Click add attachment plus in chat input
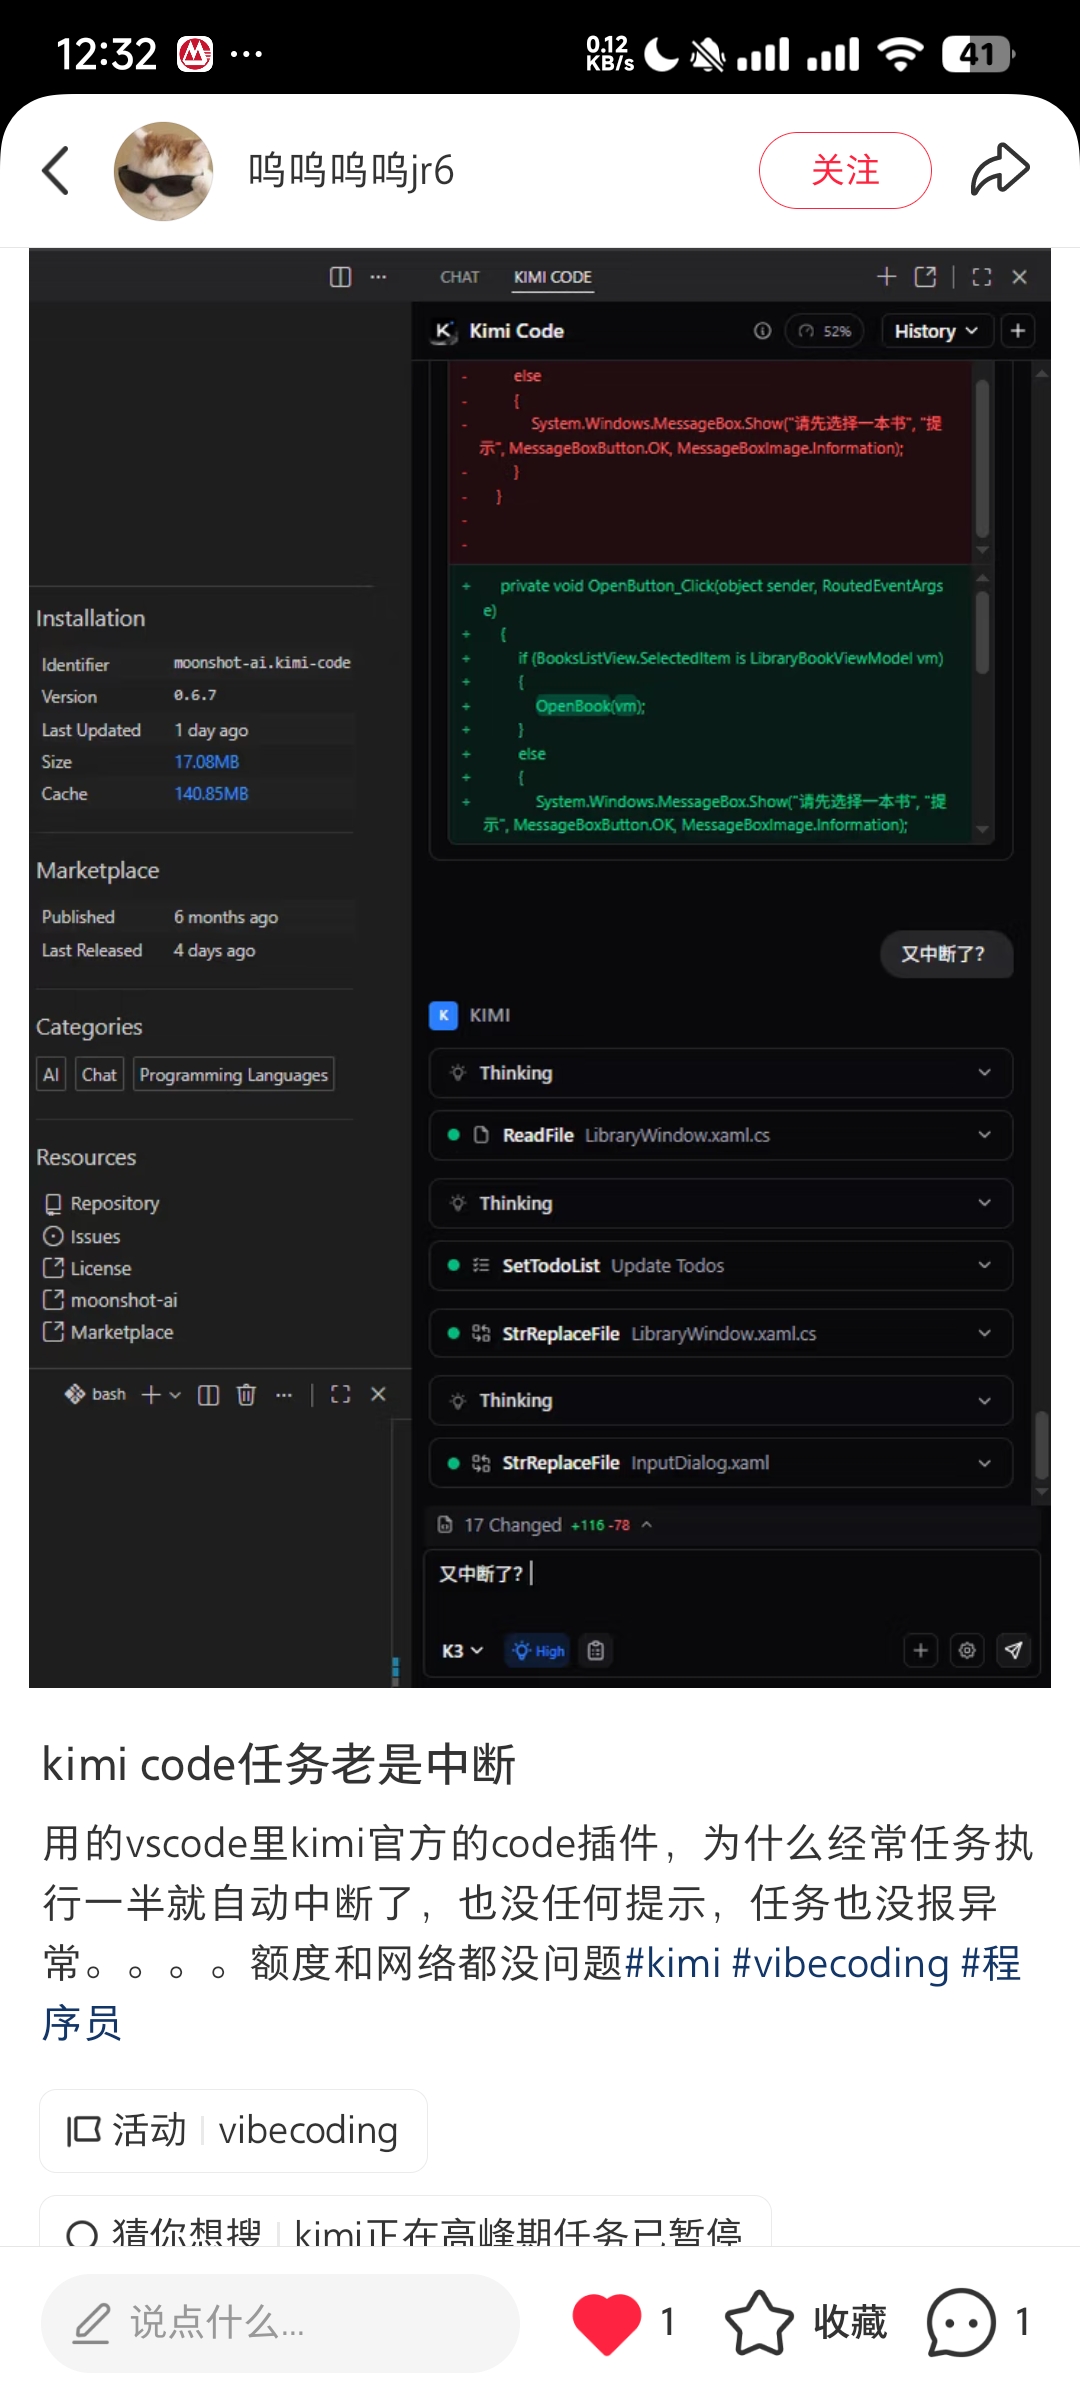 921,1650
